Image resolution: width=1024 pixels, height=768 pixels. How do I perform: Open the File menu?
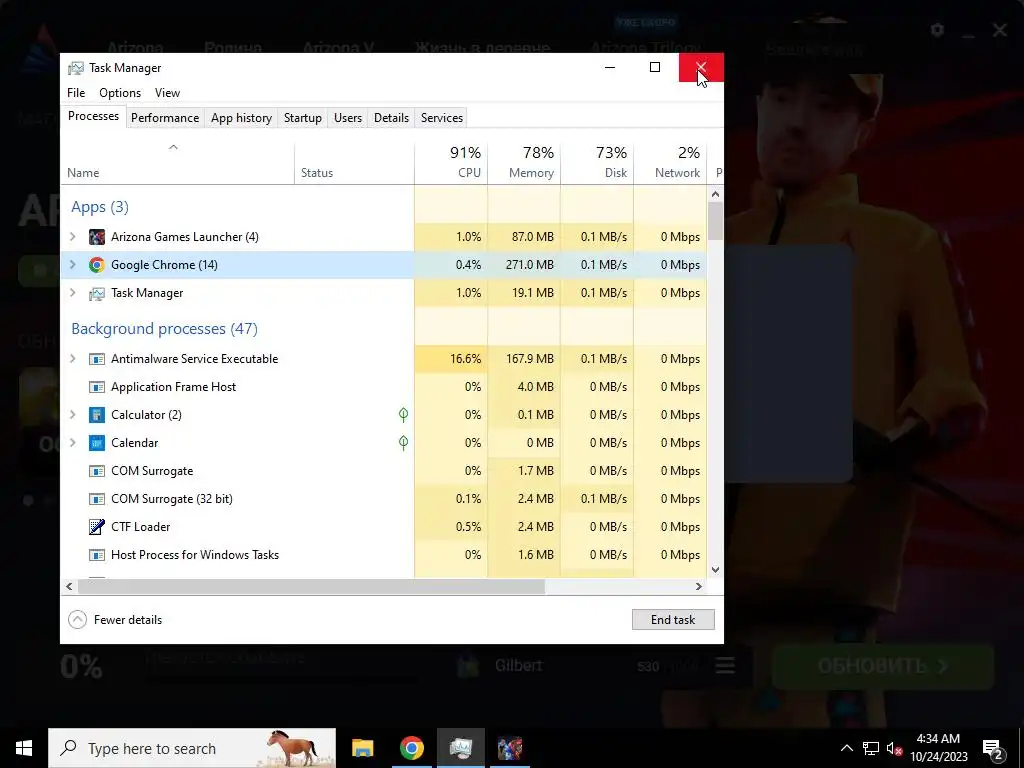point(76,93)
